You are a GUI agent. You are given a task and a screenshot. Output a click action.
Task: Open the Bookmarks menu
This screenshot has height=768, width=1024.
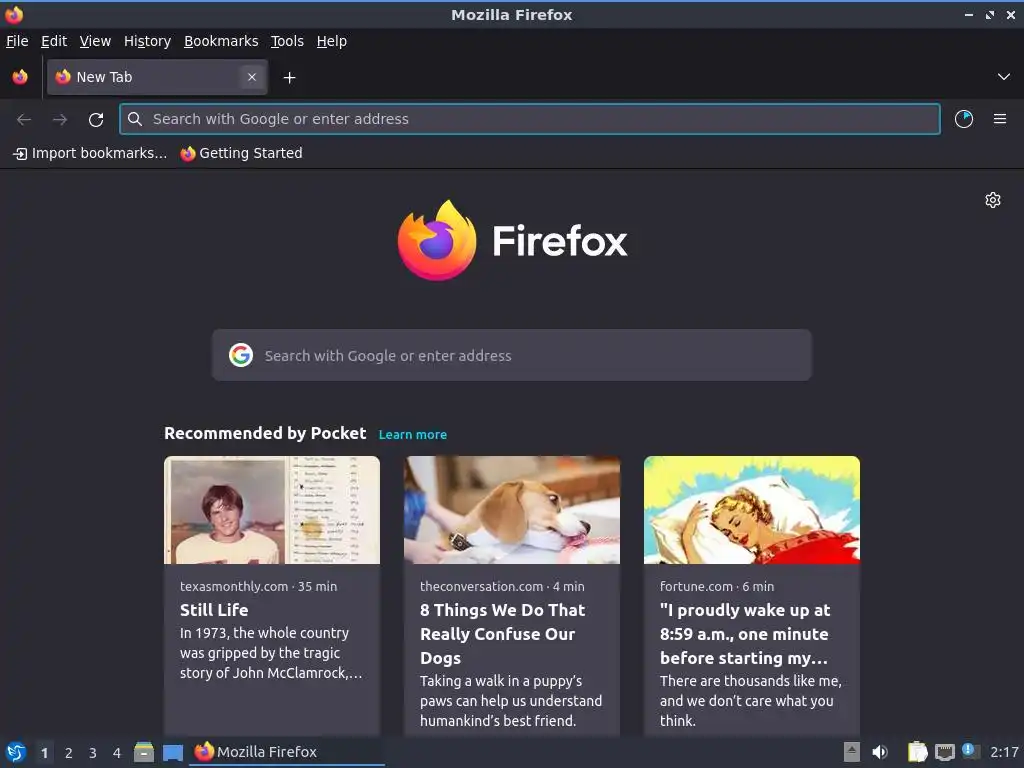221,41
